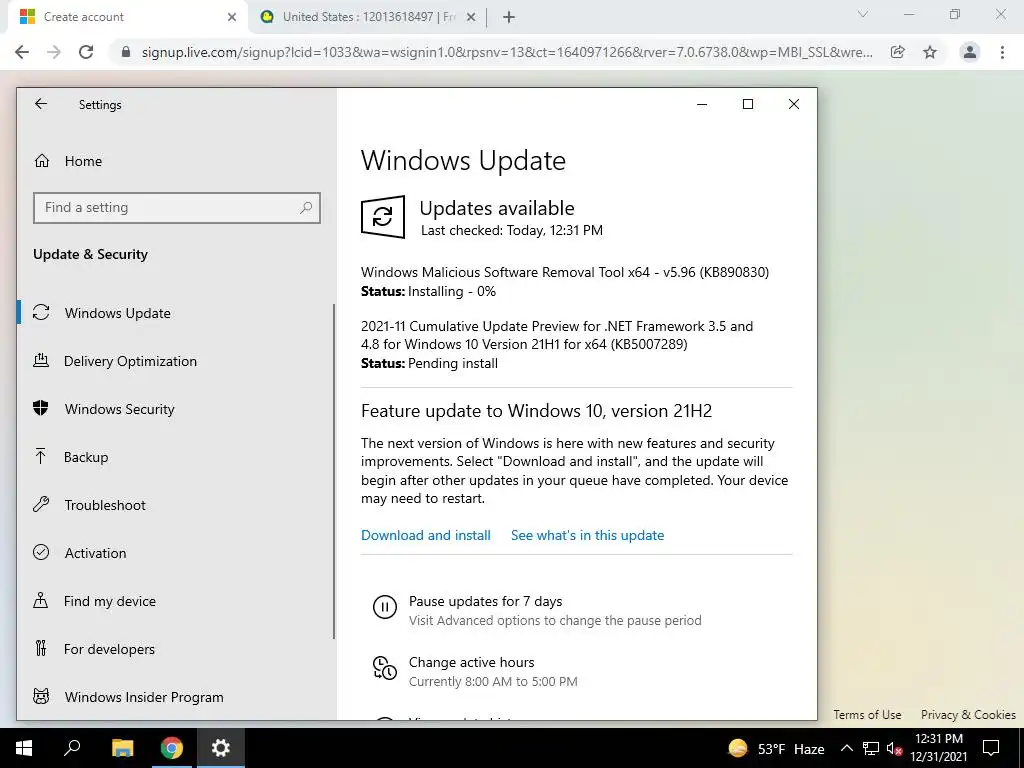The image size is (1024, 768).
Task: Open the Chrome profile icon
Action: [x=970, y=52]
